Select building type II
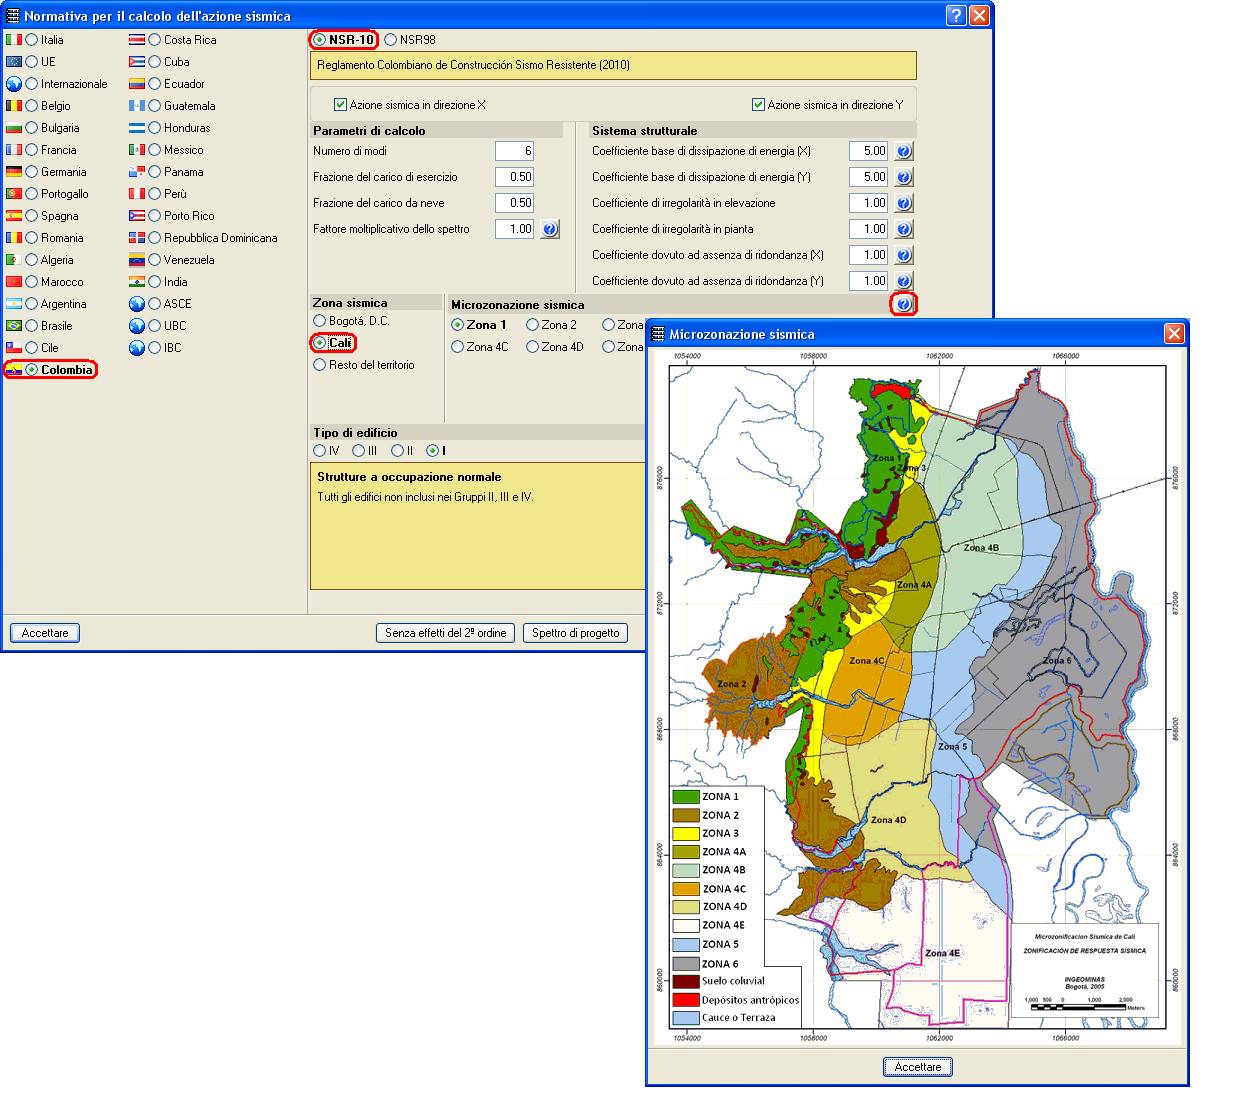 click(x=398, y=451)
